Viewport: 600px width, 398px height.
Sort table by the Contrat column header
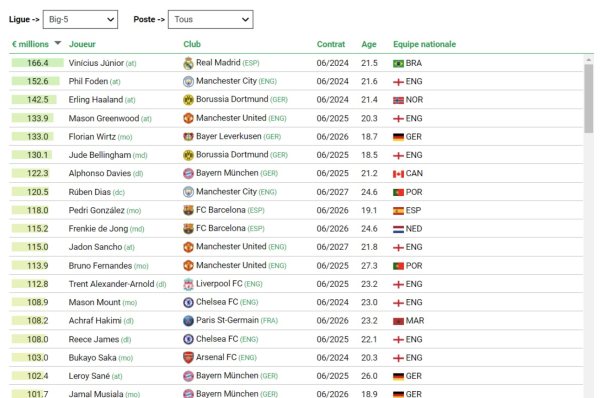(x=331, y=44)
